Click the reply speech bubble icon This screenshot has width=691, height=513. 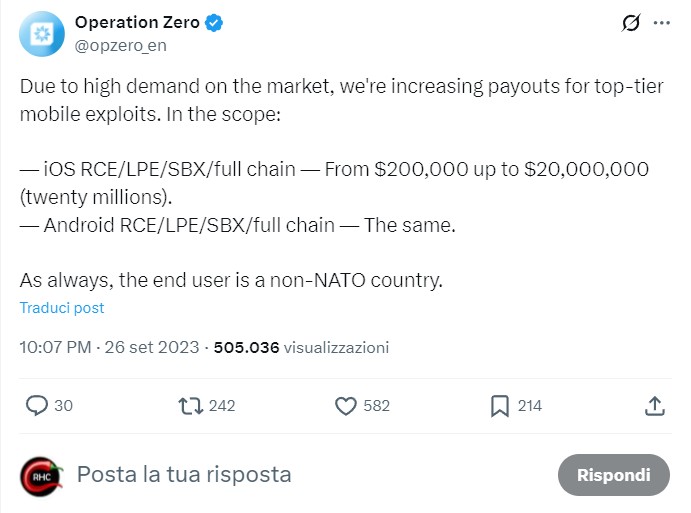click(x=37, y=405)
